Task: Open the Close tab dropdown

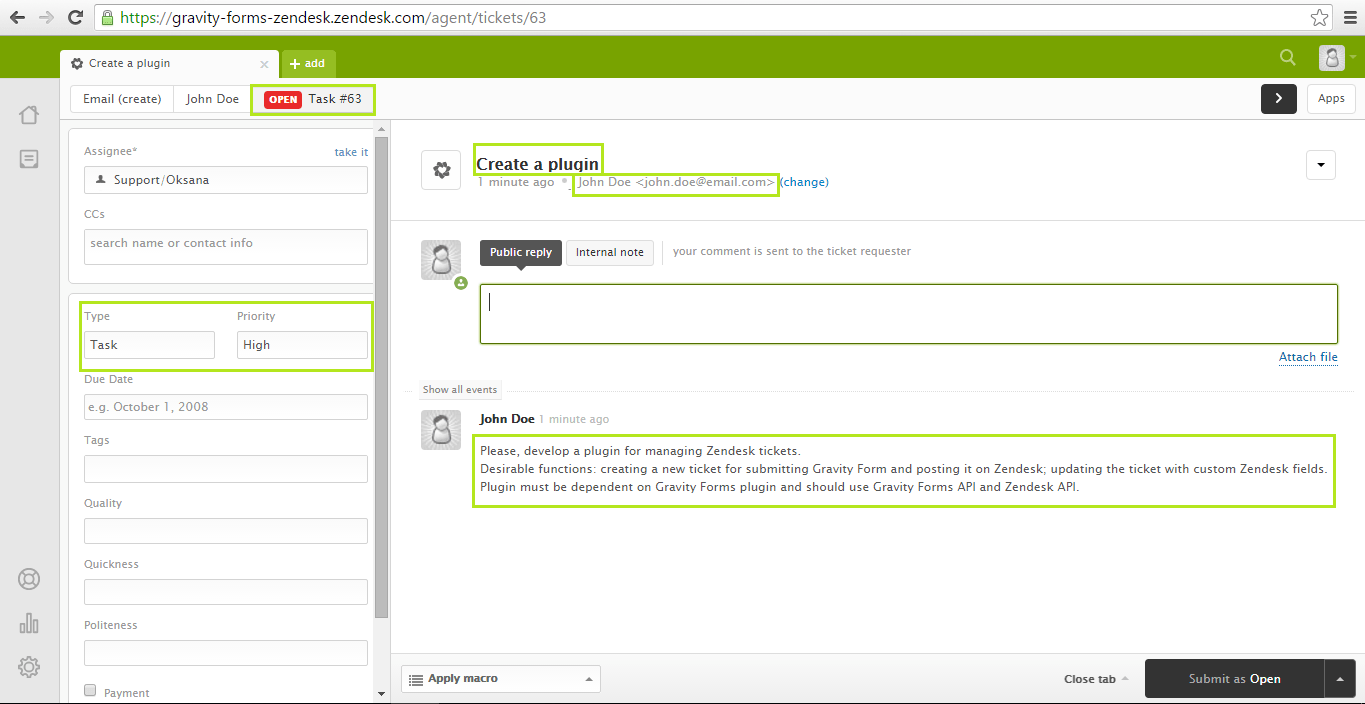Action: click(1095, 678)
